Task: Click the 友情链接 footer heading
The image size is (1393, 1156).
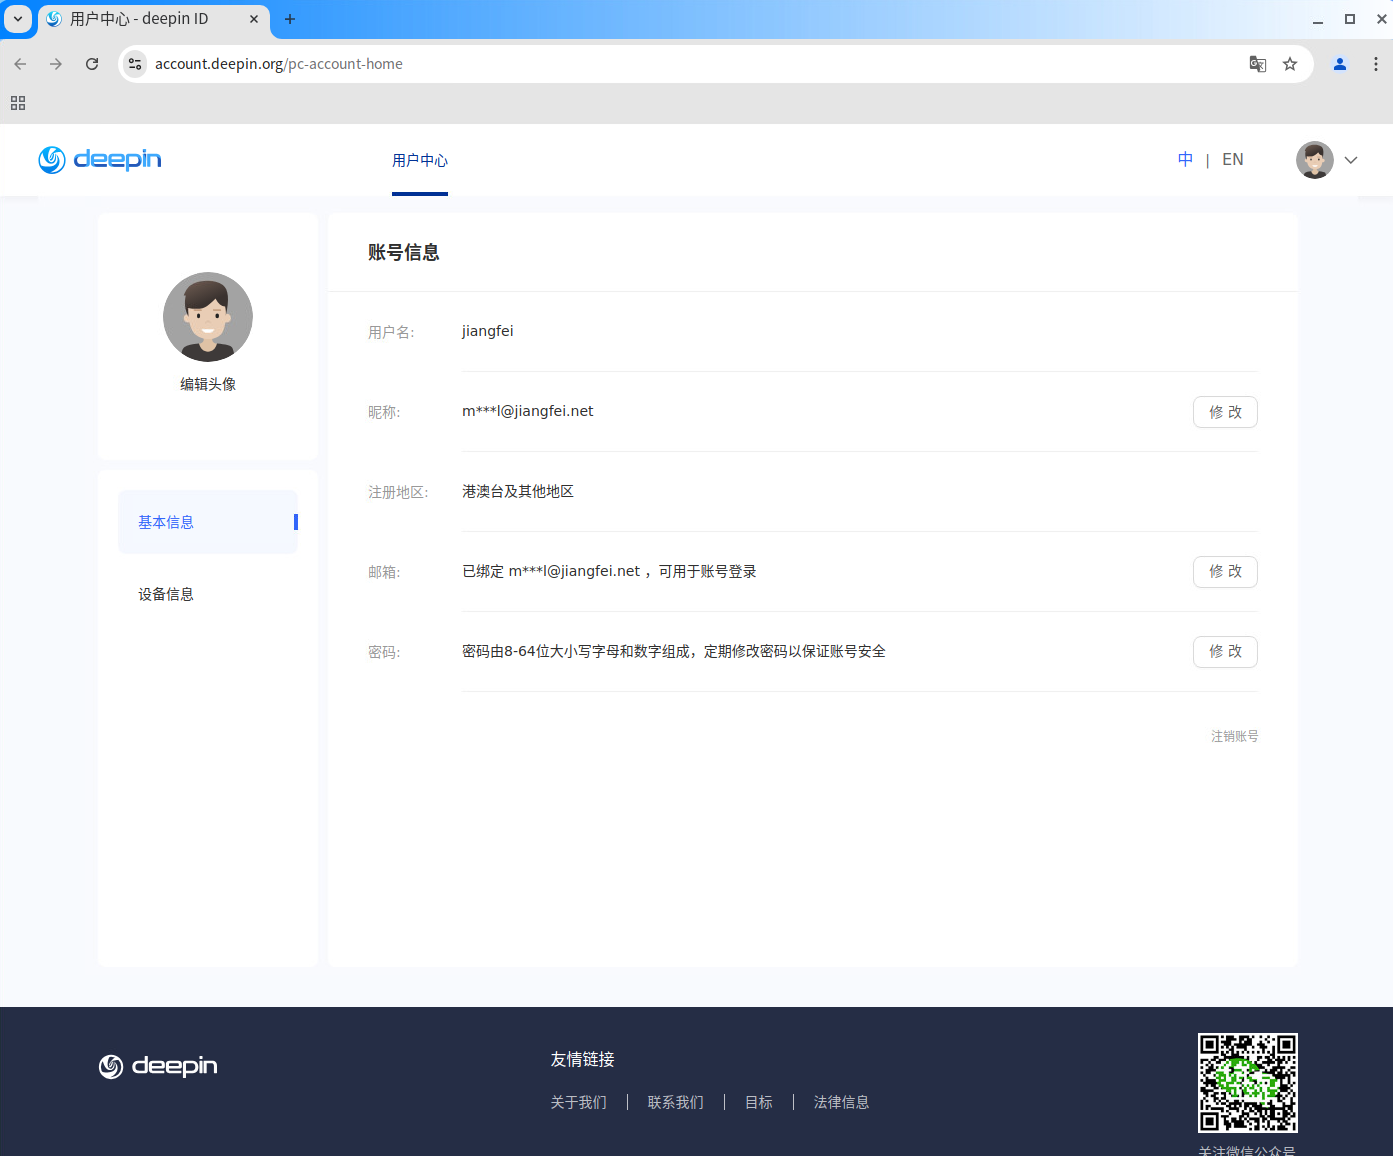Action: [x=583, y=1059]
